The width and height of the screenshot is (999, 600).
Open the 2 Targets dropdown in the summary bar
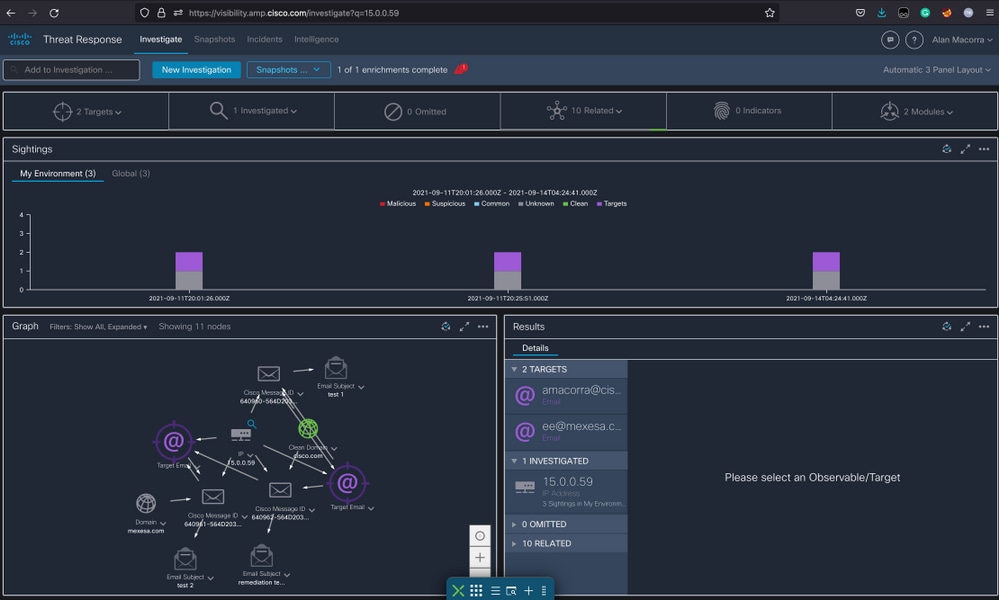(87, 111)
